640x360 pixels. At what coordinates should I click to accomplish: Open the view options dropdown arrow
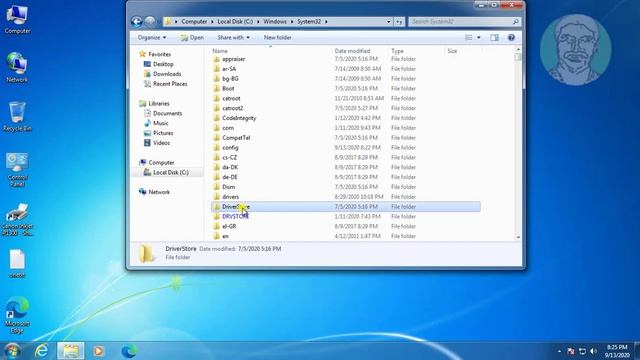[478, 38]
